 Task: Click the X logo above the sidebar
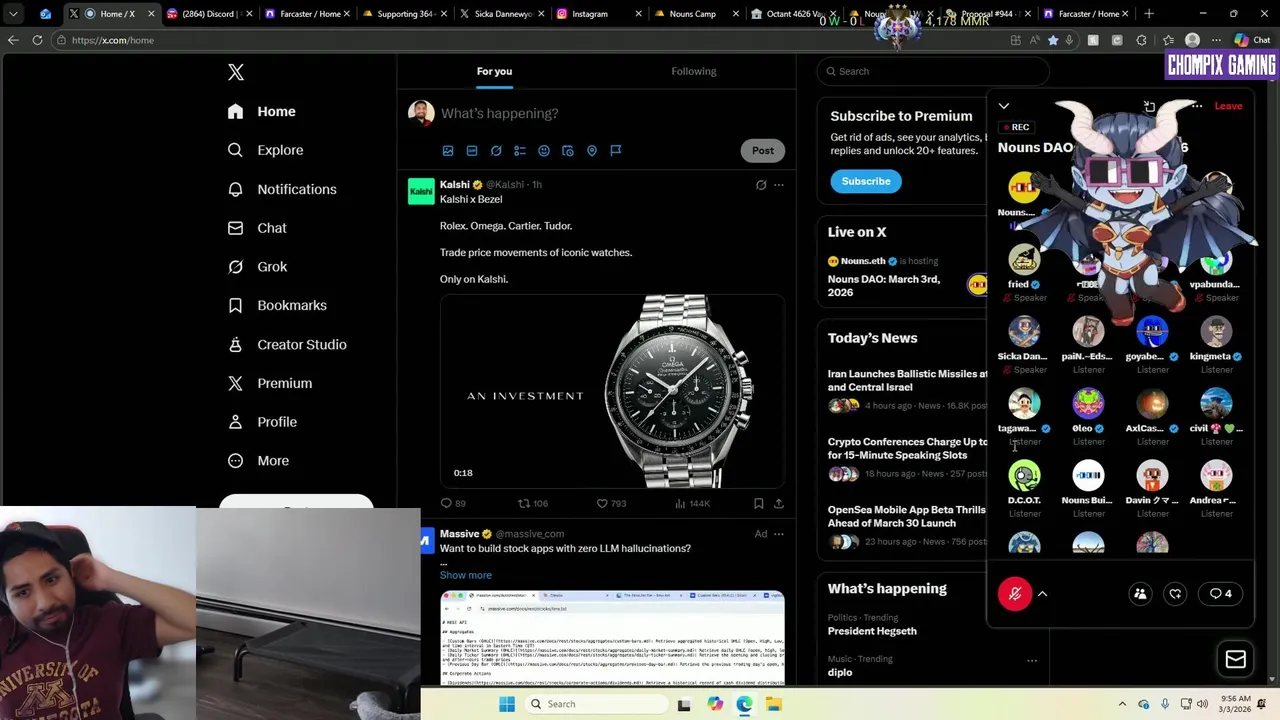coord(236,72)
